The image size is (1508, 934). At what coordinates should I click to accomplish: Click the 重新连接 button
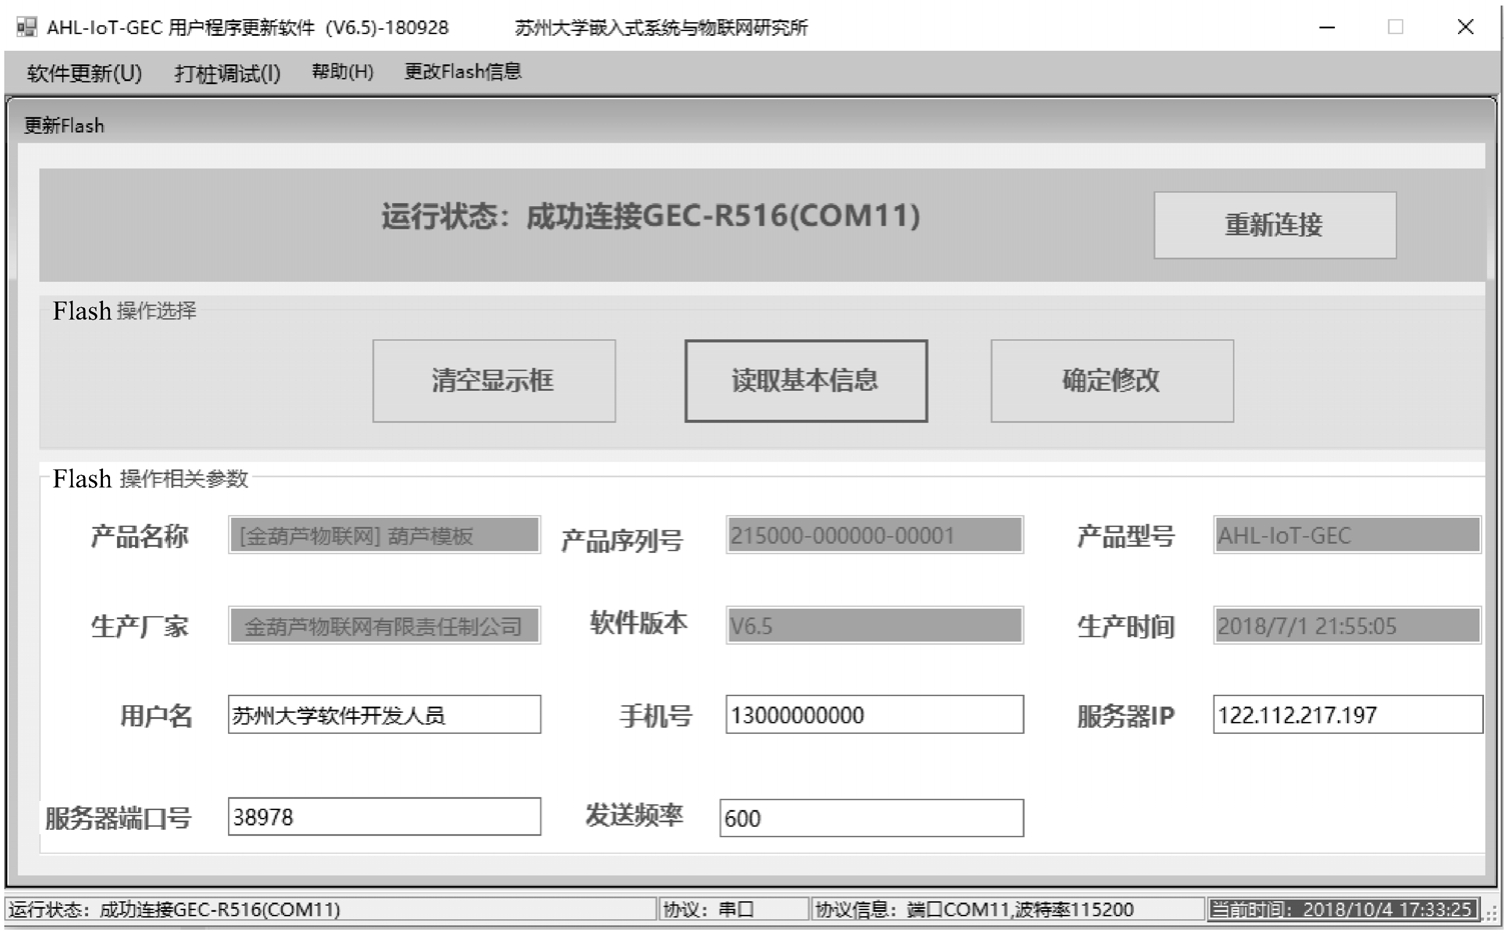coord(1274,225)
